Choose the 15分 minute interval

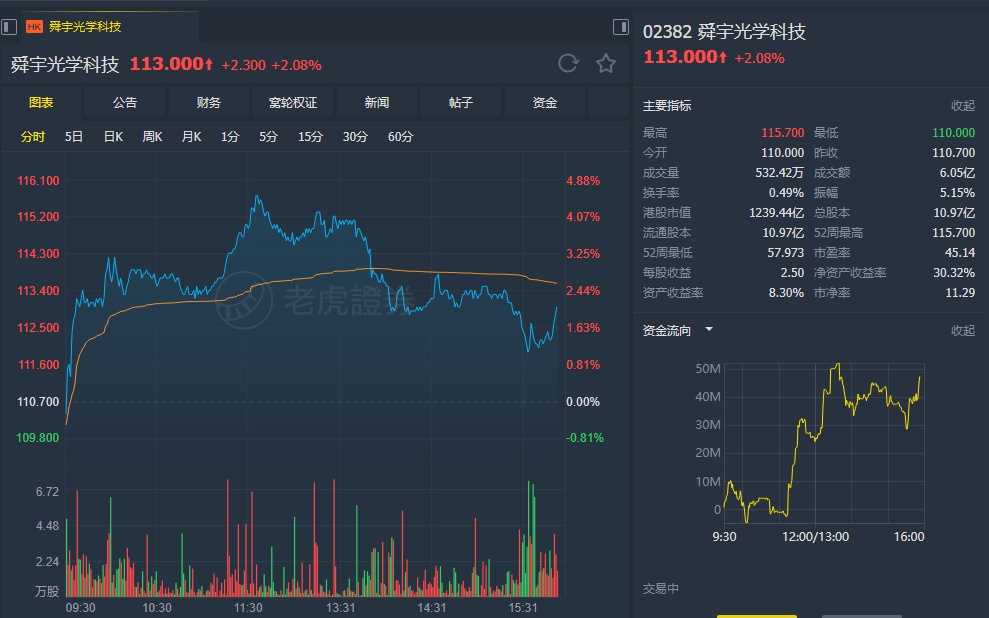click(310, 137)
